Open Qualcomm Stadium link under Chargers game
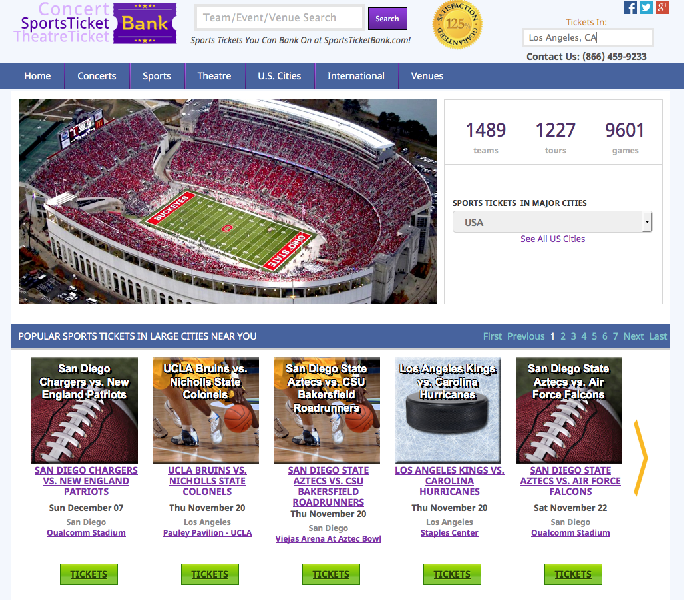The height and width of the screenshot is (600, 684). [86, 533]
